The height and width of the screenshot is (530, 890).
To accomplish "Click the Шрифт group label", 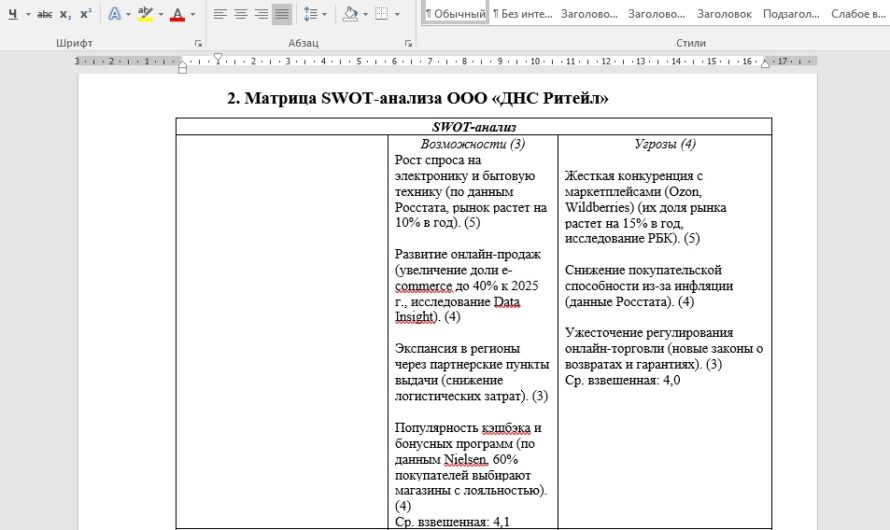I will [74, 43].
